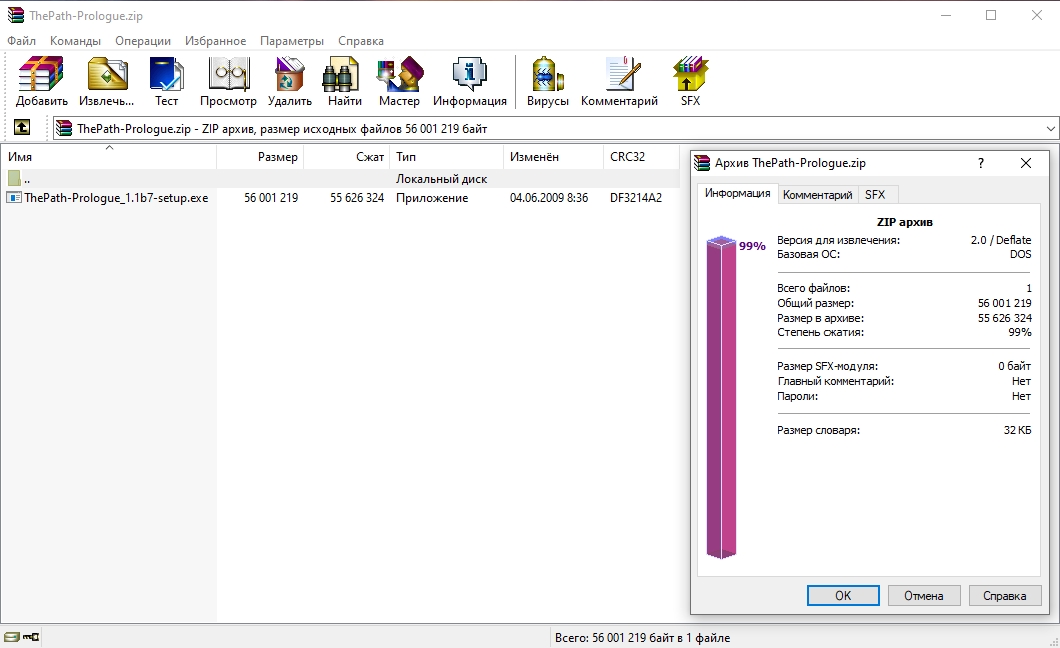Confirm with the OK button
Viewport: 1060px width, 648px height.
843,595
